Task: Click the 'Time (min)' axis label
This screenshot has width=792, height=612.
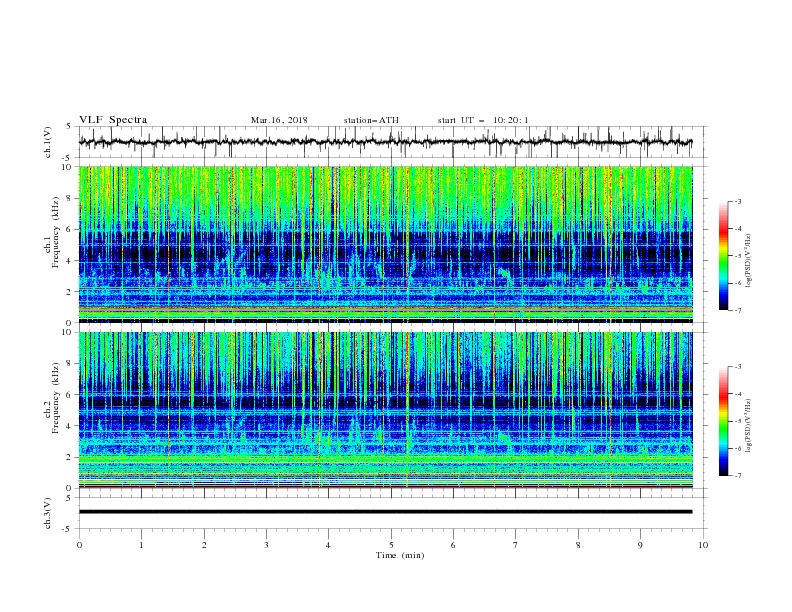Action: tap(400, 555)
